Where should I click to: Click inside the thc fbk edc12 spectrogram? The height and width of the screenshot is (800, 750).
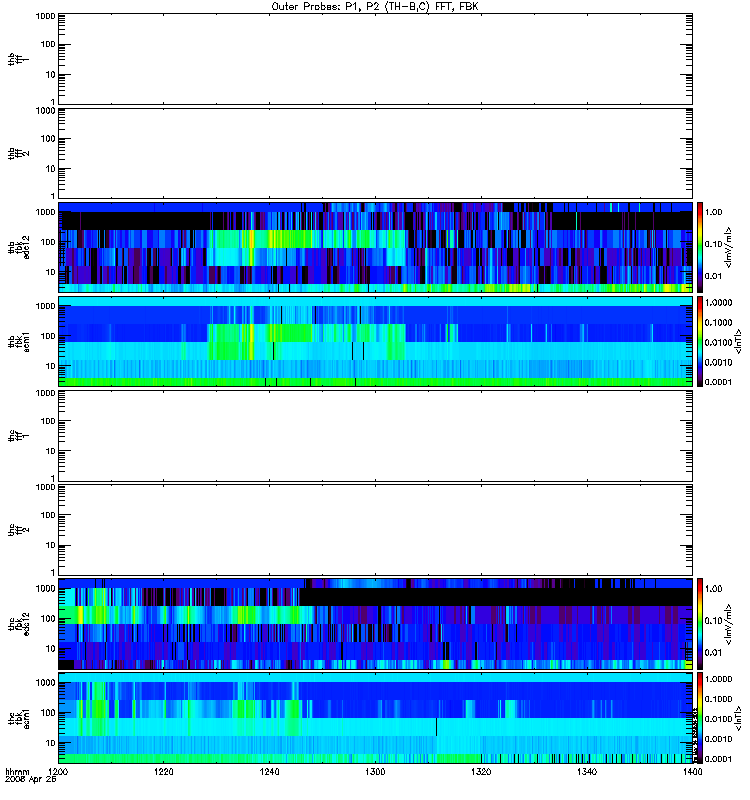tap(375, 624)
